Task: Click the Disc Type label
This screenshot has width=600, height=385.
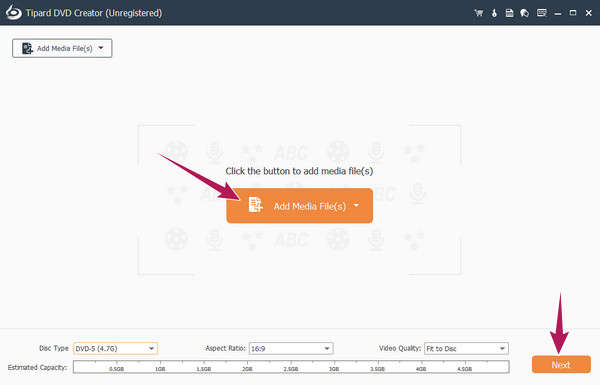Action: point(54,348)
